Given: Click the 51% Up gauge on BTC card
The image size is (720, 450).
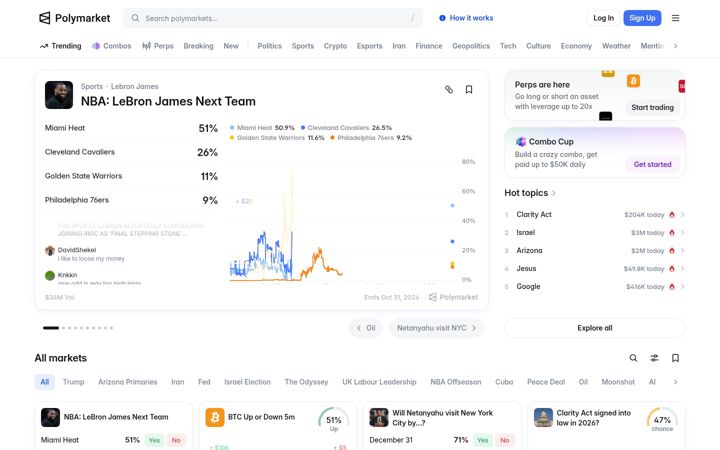Looking at the screenshot, I should point(334,421).
